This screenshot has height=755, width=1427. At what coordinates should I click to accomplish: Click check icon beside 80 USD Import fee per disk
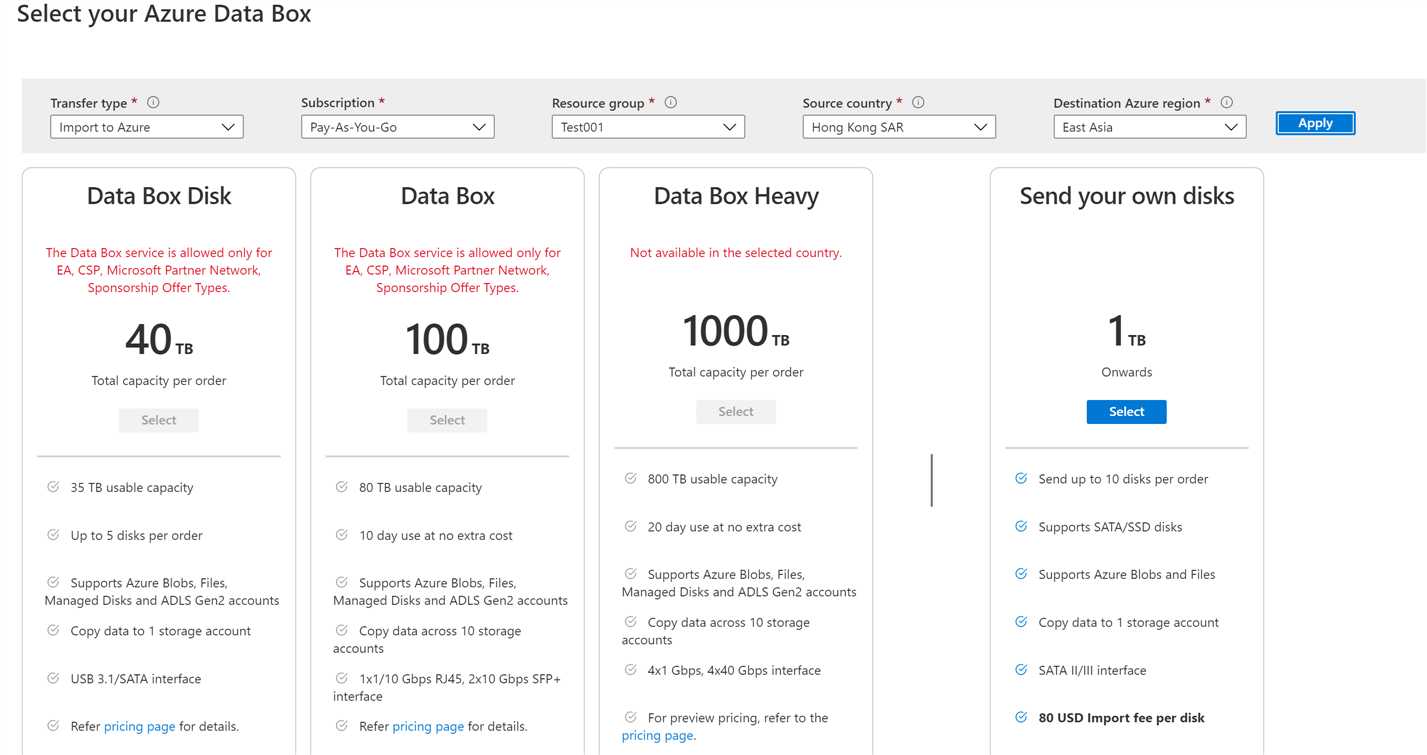click(1021, 717)
